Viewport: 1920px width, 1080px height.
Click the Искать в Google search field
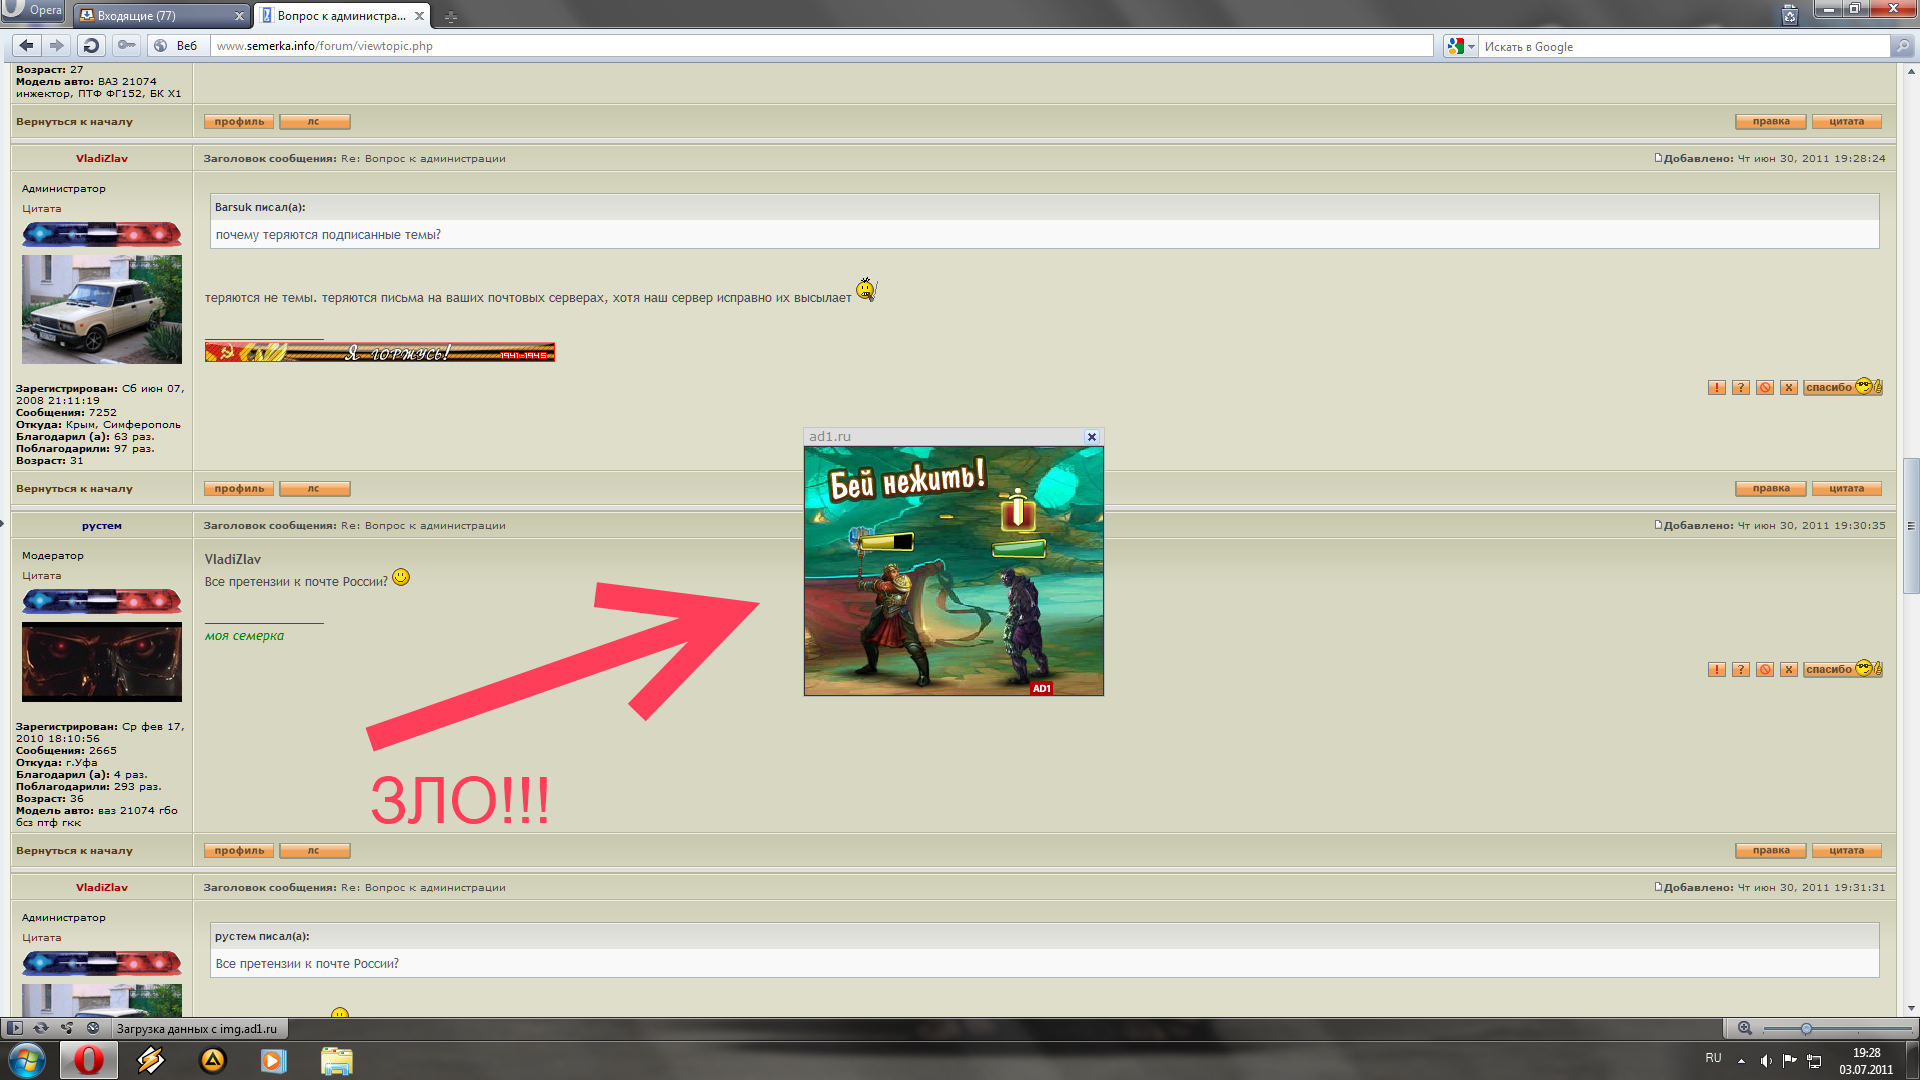coord(1685,46)
